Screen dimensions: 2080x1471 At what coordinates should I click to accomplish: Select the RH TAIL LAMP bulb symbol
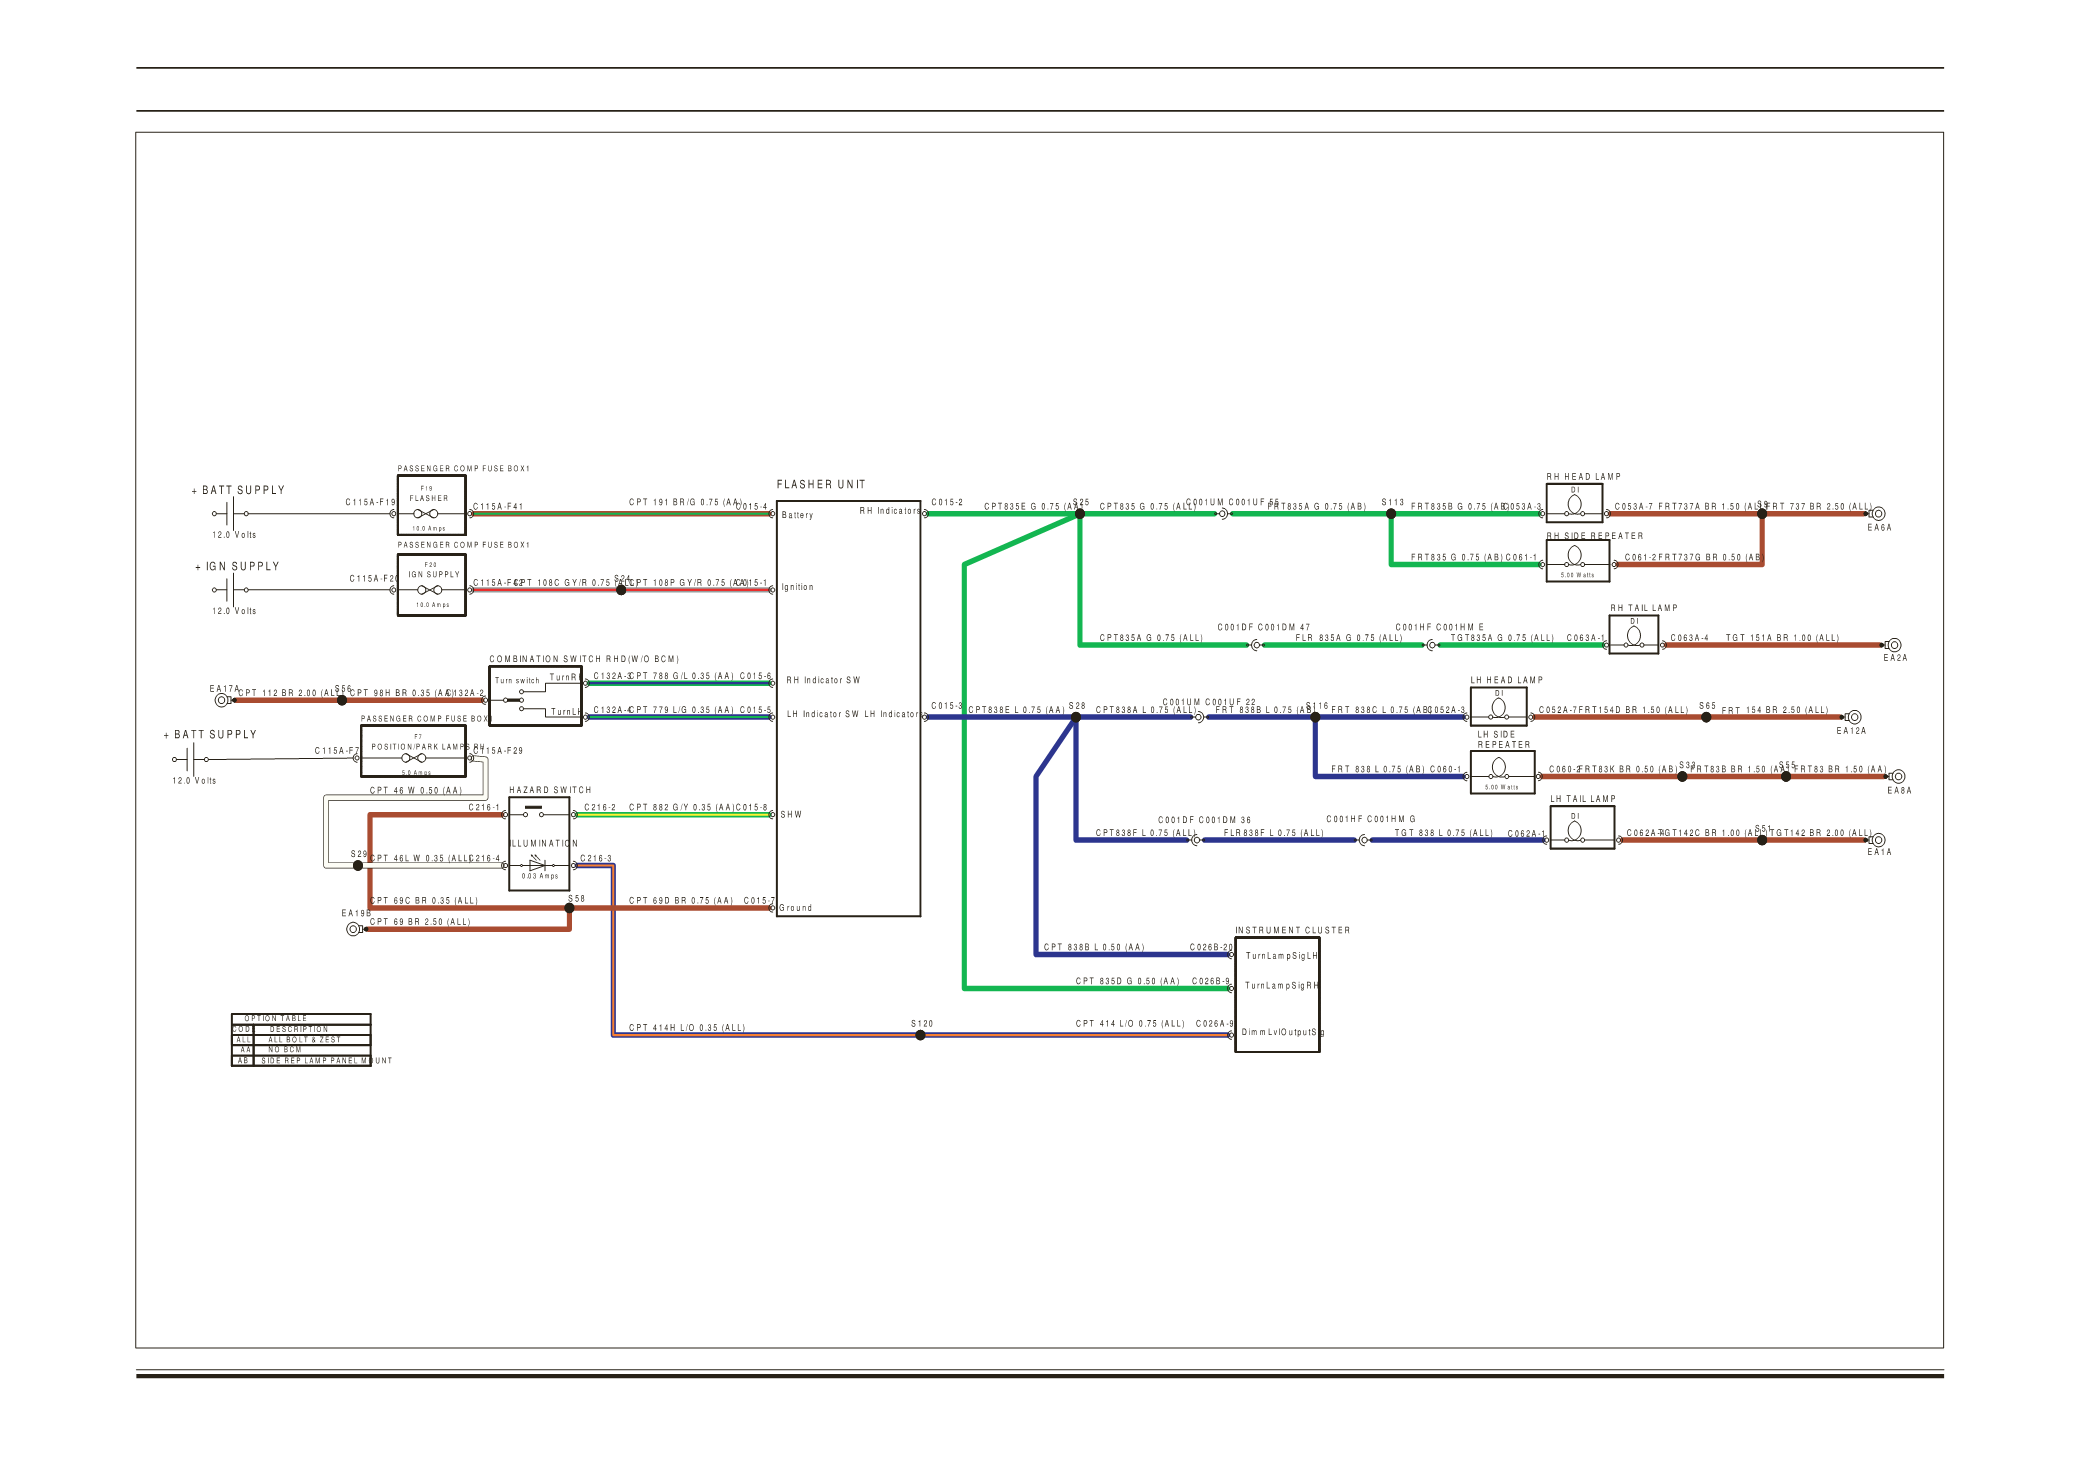pyautogui.click(x=1633, y=636)
